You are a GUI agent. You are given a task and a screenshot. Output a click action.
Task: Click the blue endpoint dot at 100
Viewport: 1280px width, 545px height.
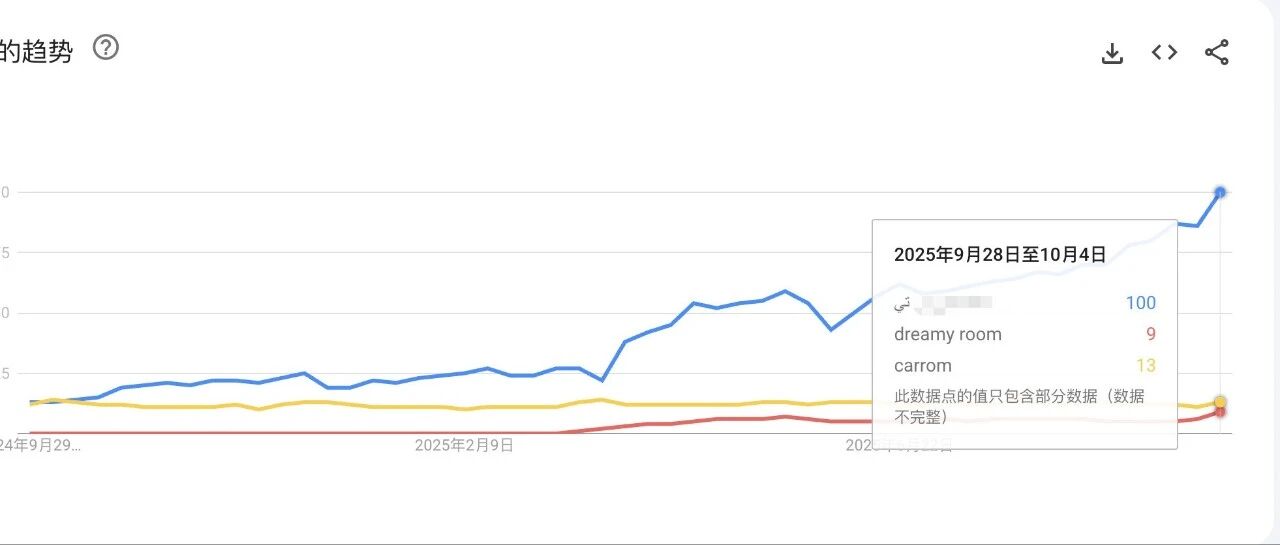1220,192
